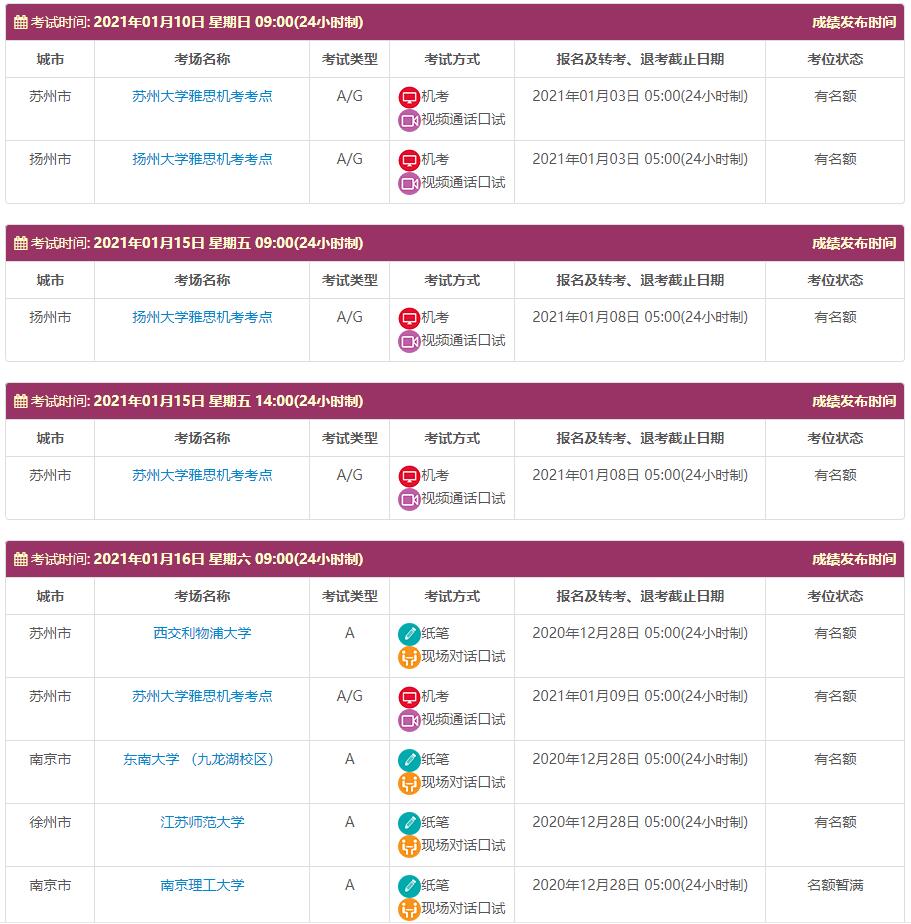This screenshot has width=911, height=924.
Task: Select 名额暂满 status in 南京理工大学 row
Action: click(835, 885)
